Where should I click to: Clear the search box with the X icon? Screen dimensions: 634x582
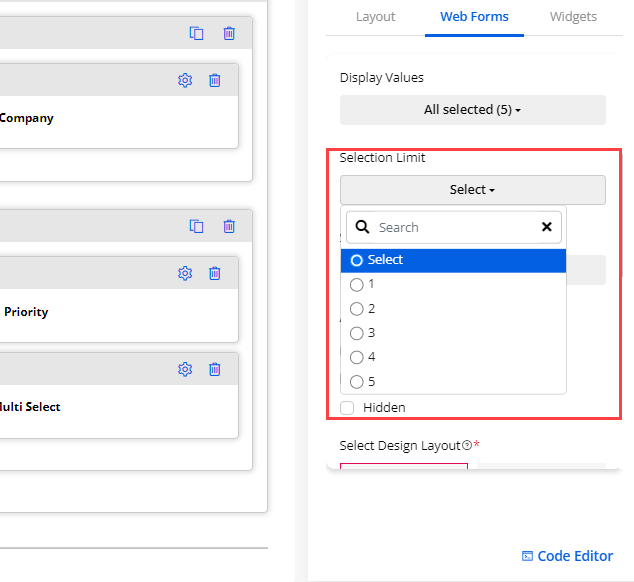[546, 227]
